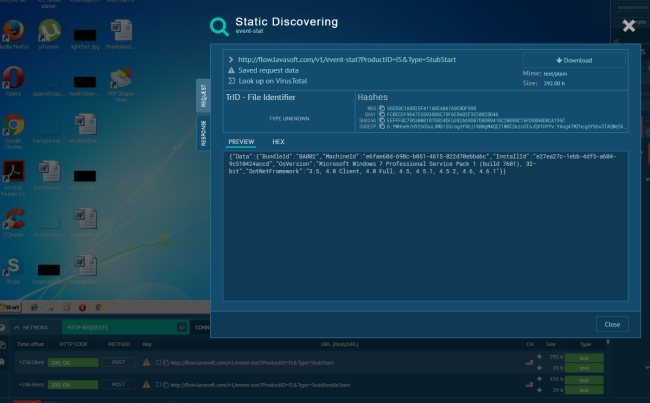
Task: Open Look up on VirusTotal link
Action: point(272,81)
